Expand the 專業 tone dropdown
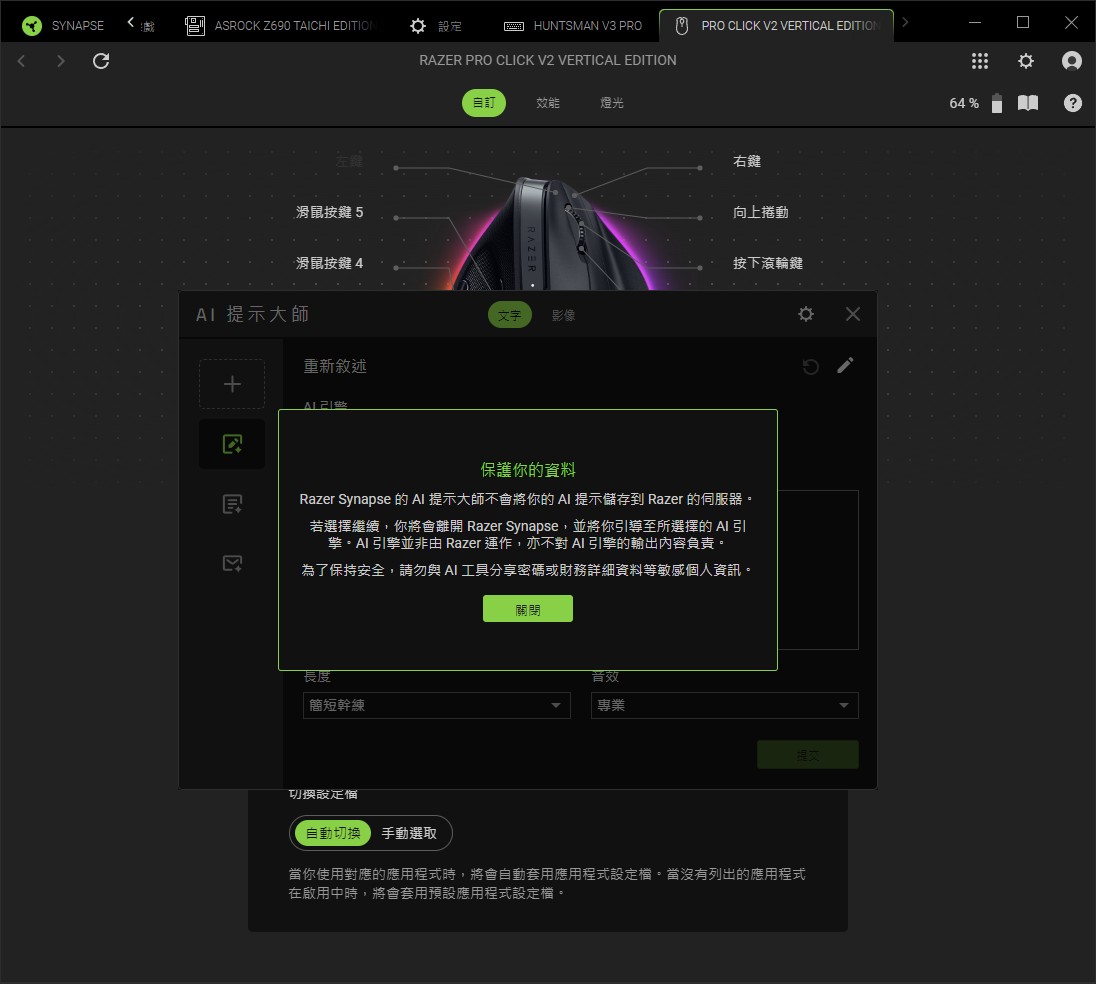 (x=724, y=705)
